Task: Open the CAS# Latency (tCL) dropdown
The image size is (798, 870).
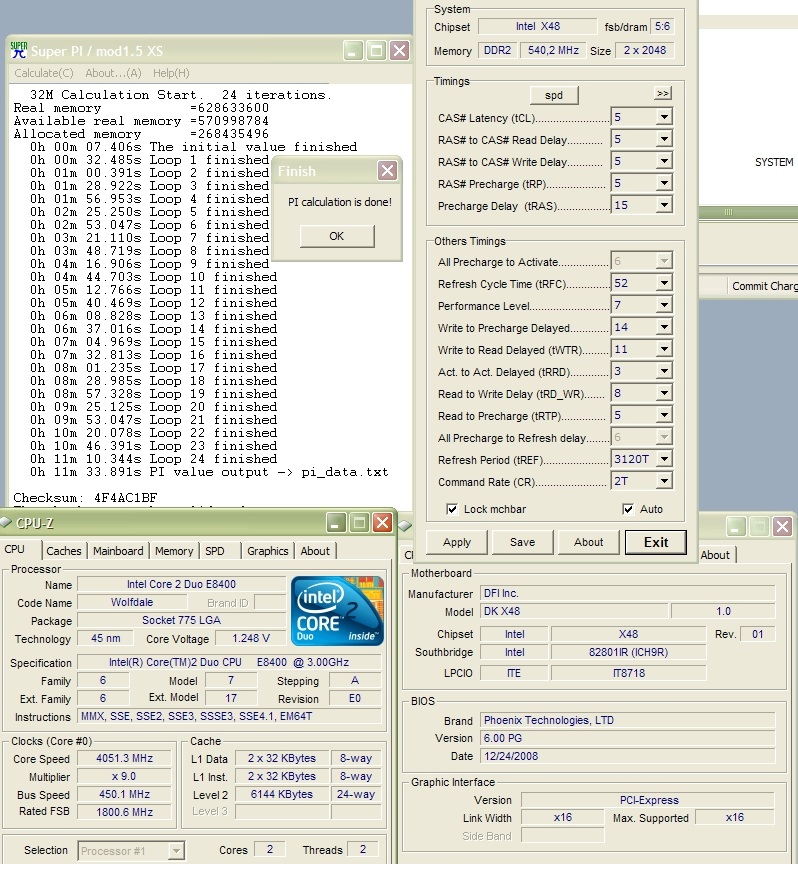Action: pos(663,118)
